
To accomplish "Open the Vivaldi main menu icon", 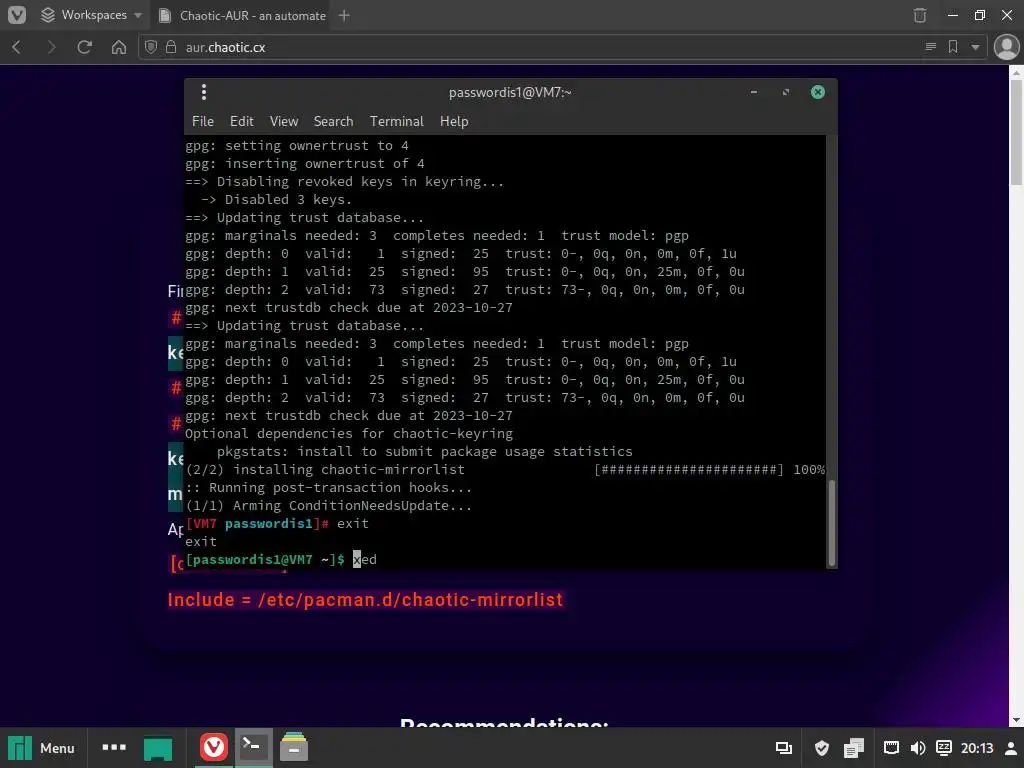I will click(16, 14).
